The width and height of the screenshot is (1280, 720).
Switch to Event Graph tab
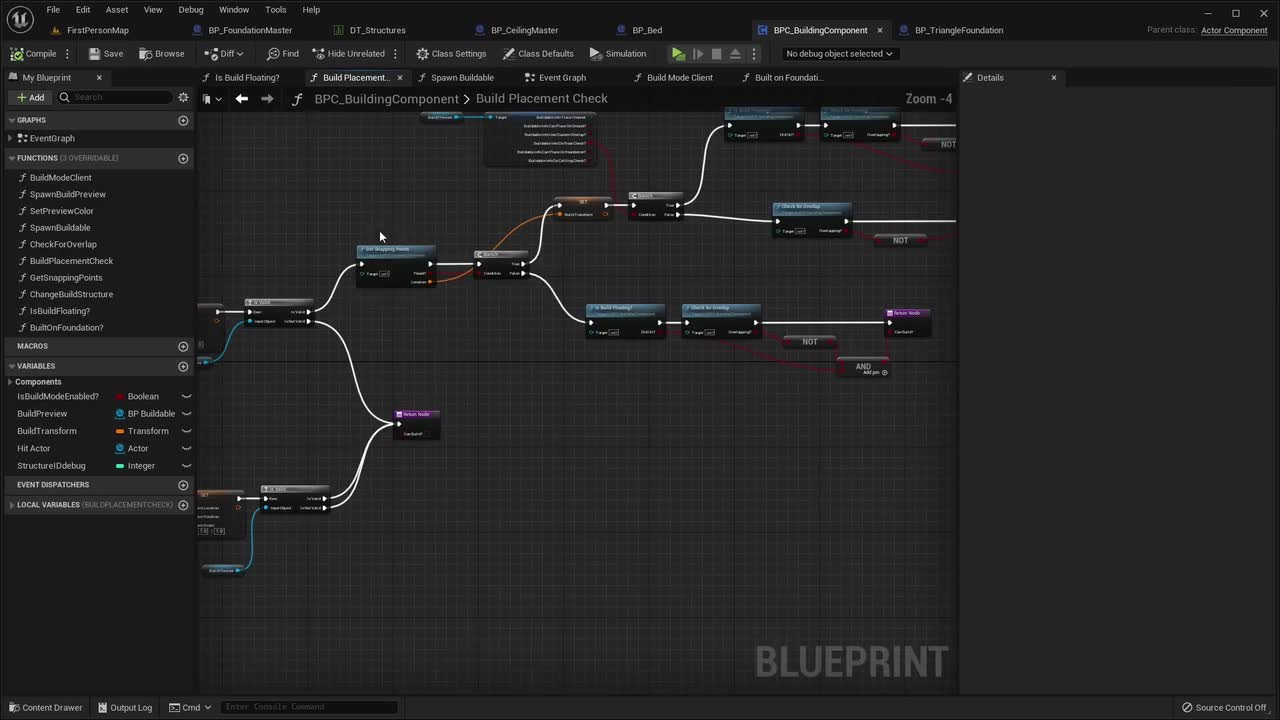click(x=562, y=77)
